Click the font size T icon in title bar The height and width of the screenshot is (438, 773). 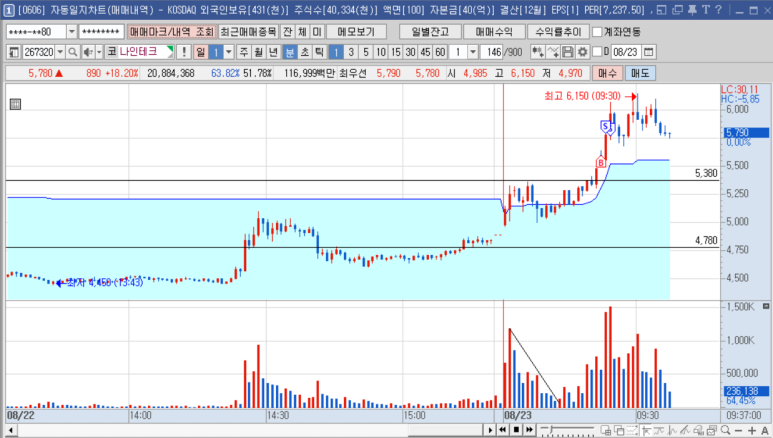tap(705, 9)
